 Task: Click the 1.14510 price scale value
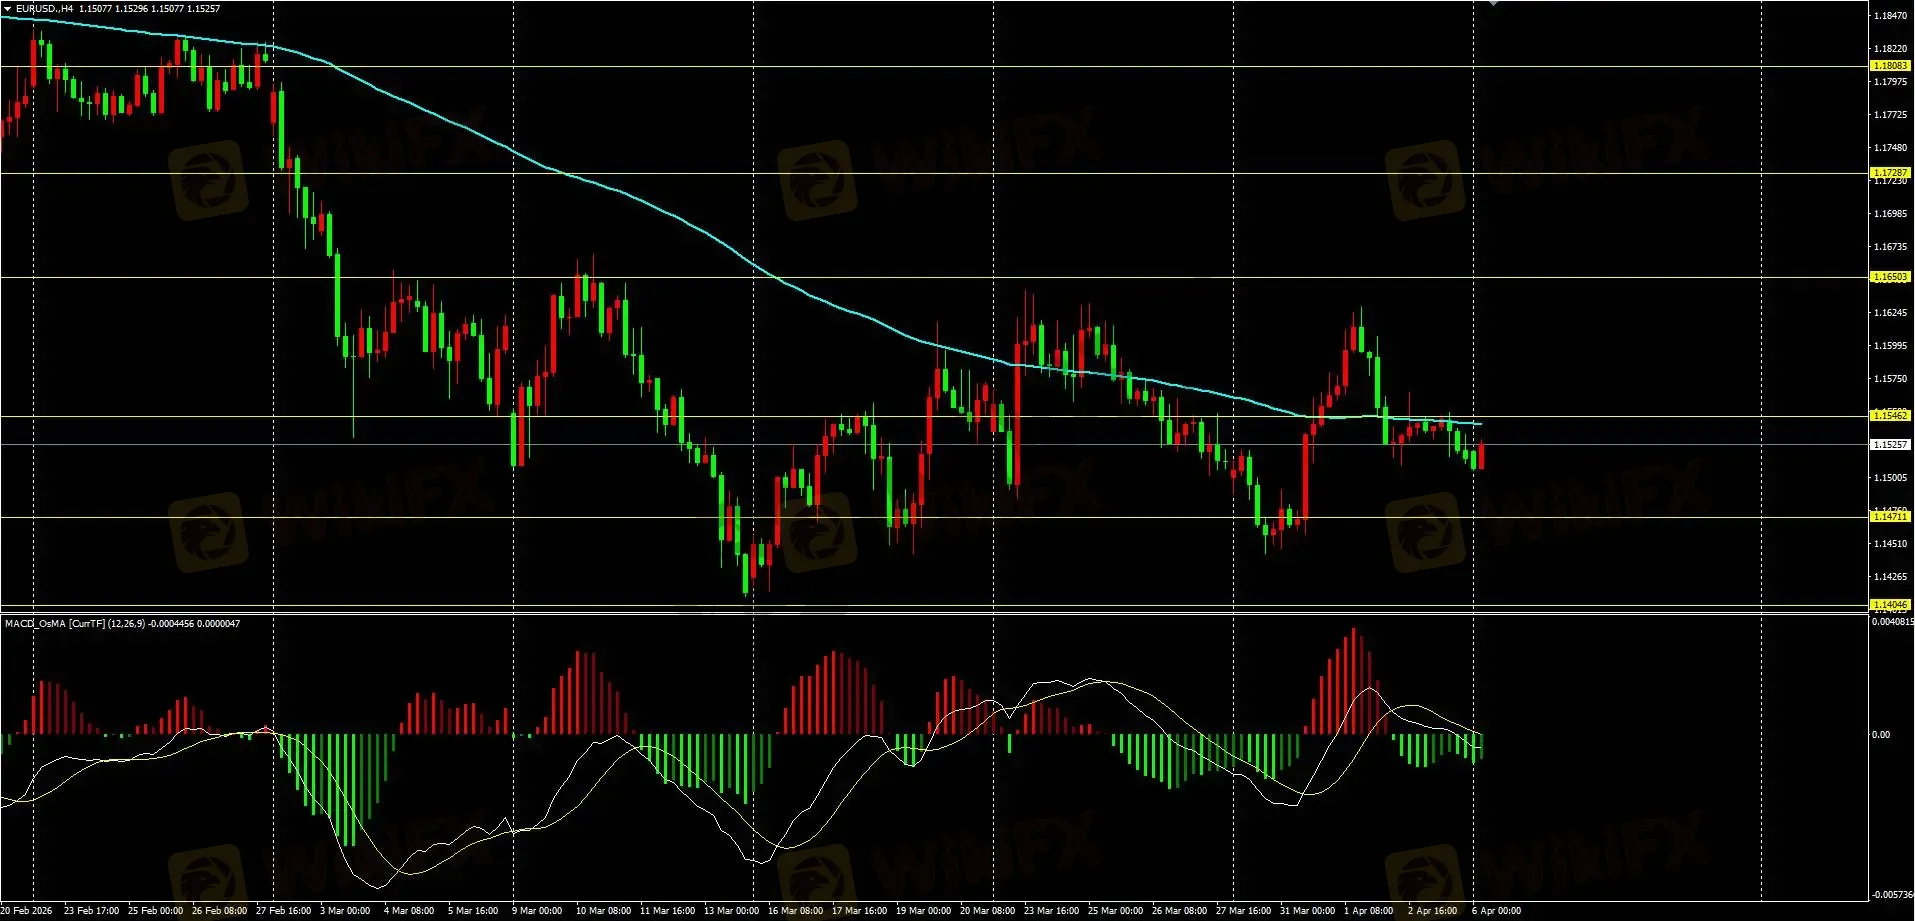pos(1890,544)
